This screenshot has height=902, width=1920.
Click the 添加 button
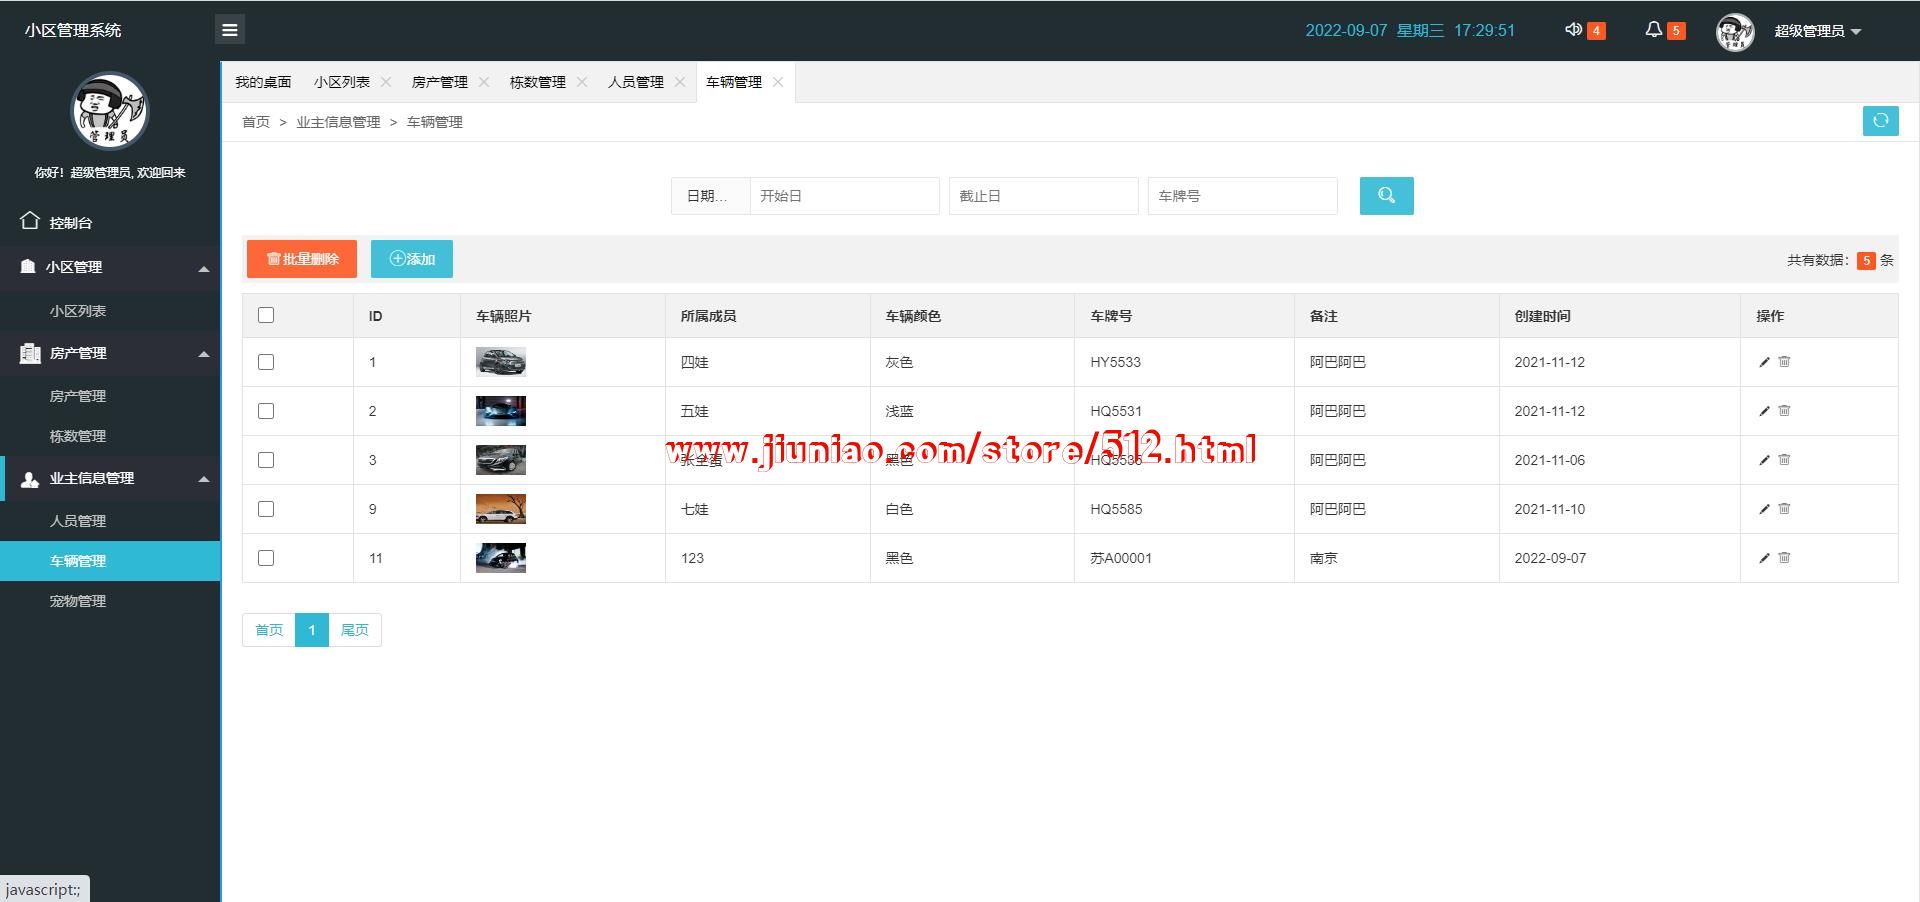coord(412,259)
